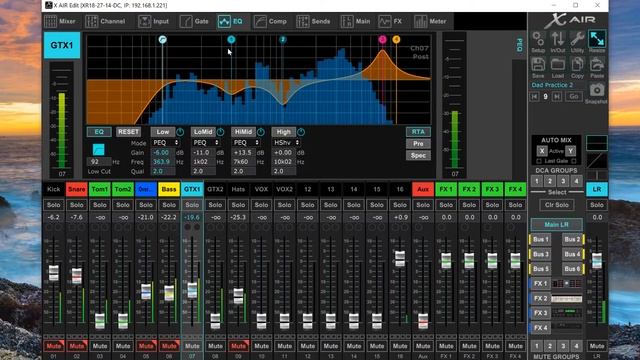640x360 pixels.
Task: Select EQ band 2 handle on graph
Action: coord(282,39)
